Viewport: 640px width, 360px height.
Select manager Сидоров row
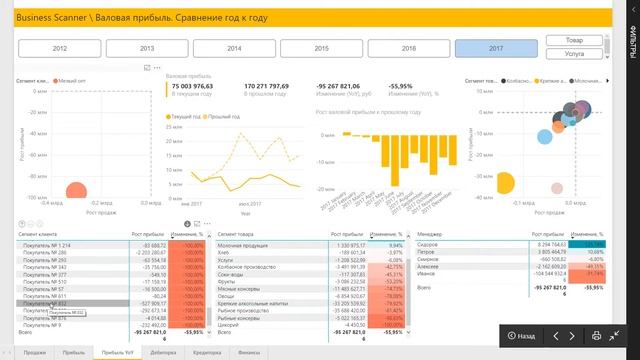point(511,244)
